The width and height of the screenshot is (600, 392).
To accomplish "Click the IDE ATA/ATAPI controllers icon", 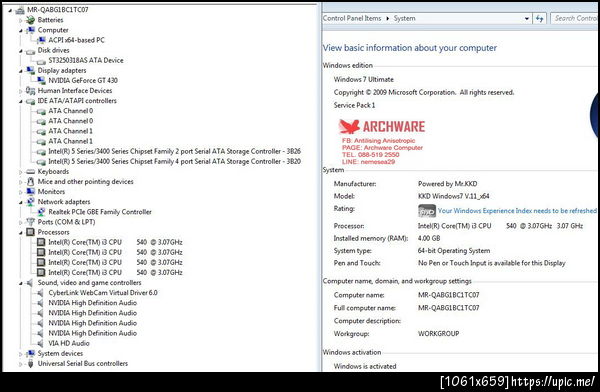I will tap(31, 101).
